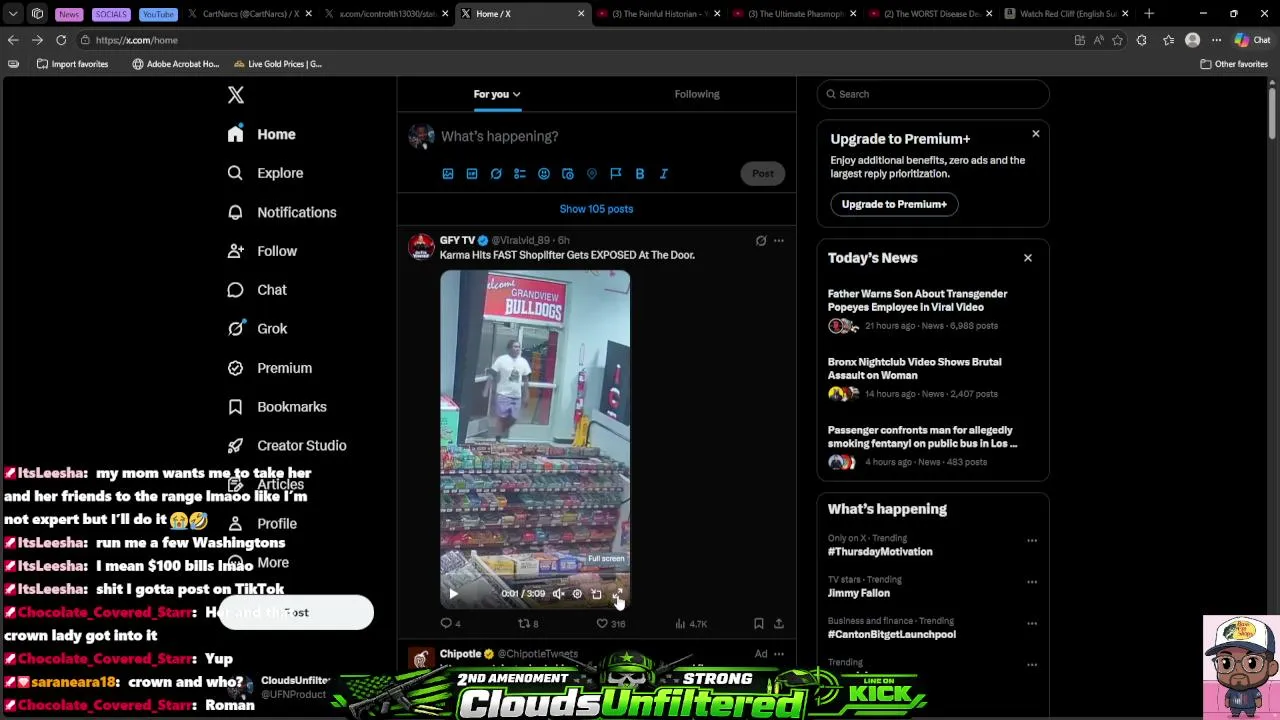The width and height of the screenshot is (1280, 720).
Task: Open the Jimmy Fallon trend
Action: click(x=932, y=587)
